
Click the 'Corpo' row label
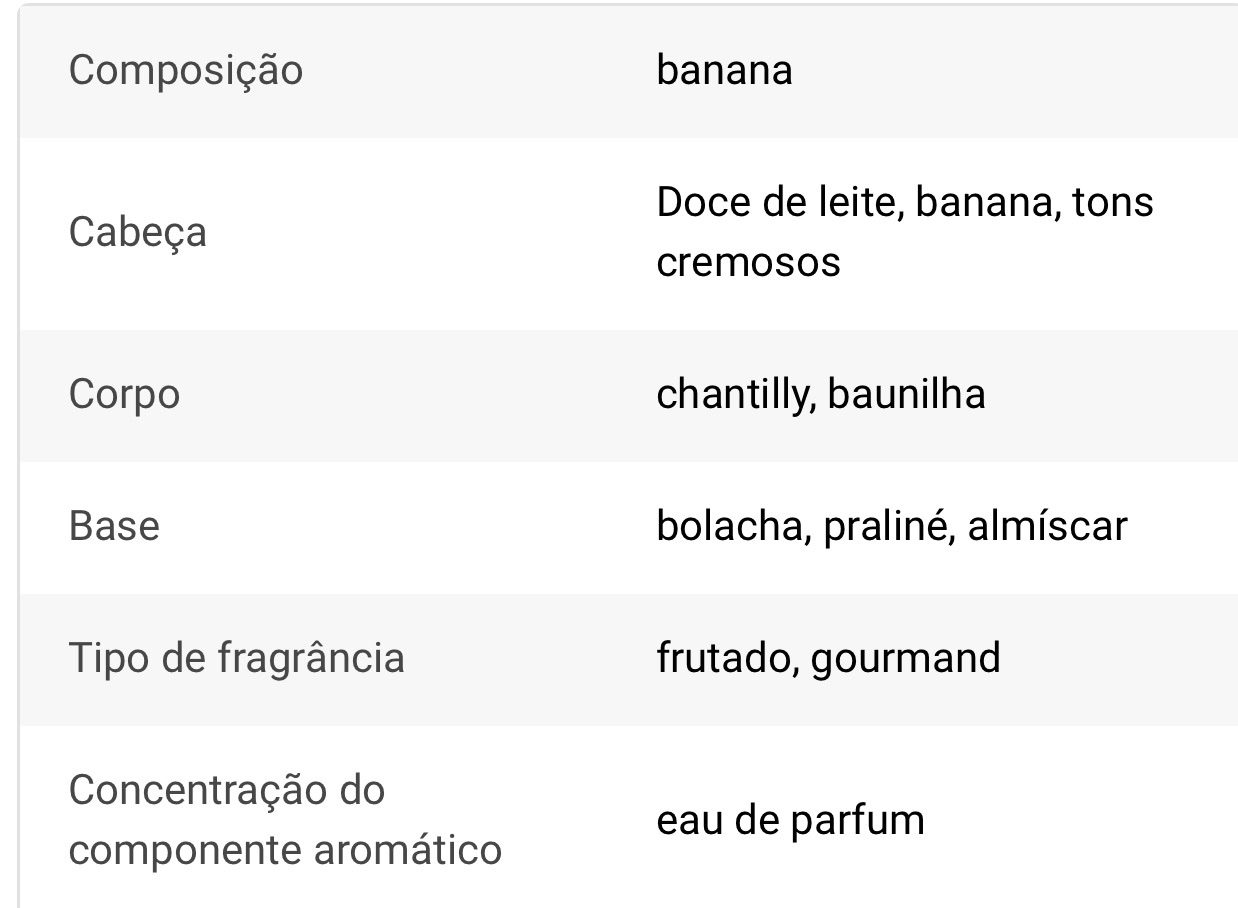coord(124,394)
